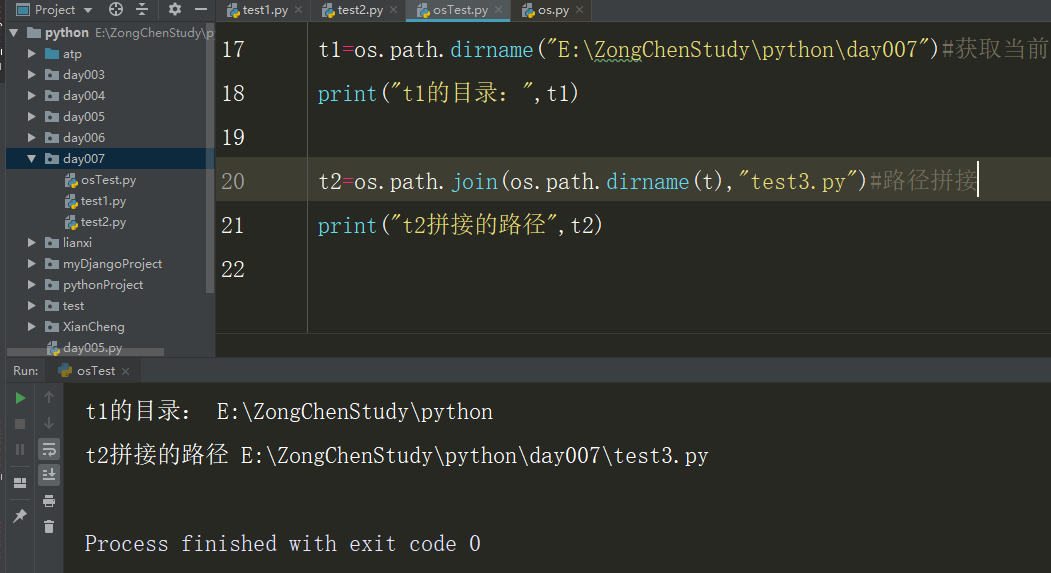This screenshot has height=573, width=1051.
Task: Open test2.py in the project tree
Action: [x=103, y=222]
